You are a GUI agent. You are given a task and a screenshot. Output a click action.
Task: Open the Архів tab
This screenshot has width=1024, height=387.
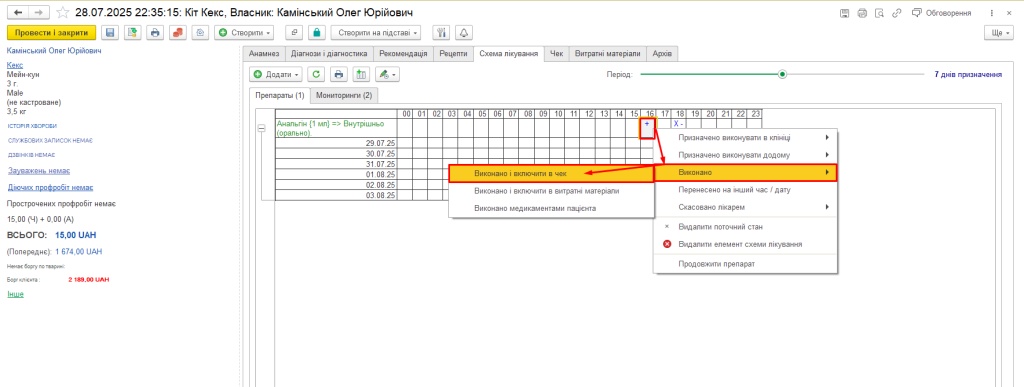click(x=662, y=54)
